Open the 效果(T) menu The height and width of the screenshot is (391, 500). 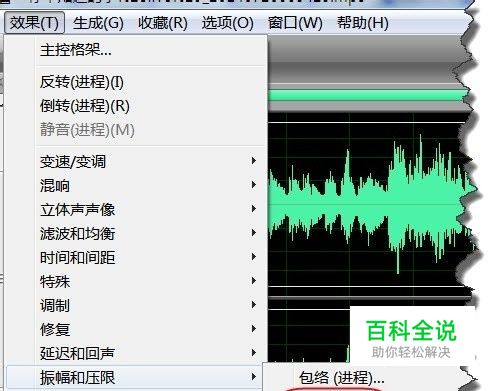click(34, 23)
